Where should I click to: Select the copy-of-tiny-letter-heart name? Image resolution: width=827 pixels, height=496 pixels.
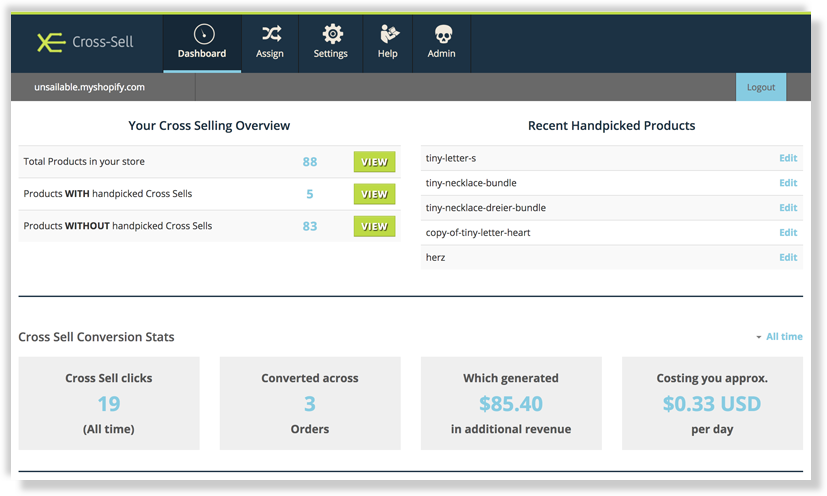point(478,233)
